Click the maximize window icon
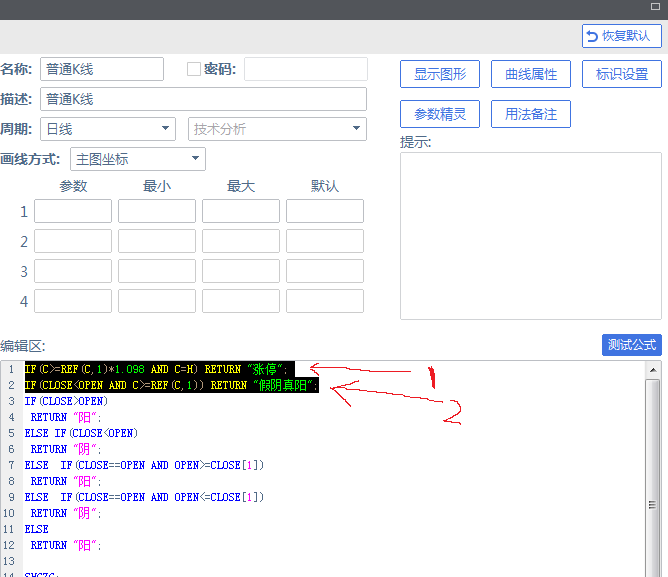This screenshot has width=668, height=577. click(655, 6)
